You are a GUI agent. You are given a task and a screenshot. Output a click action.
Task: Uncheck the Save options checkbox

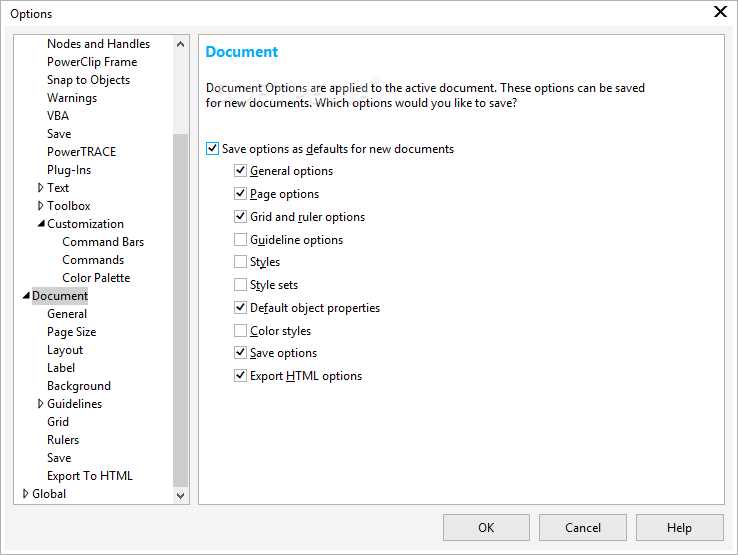240,352
